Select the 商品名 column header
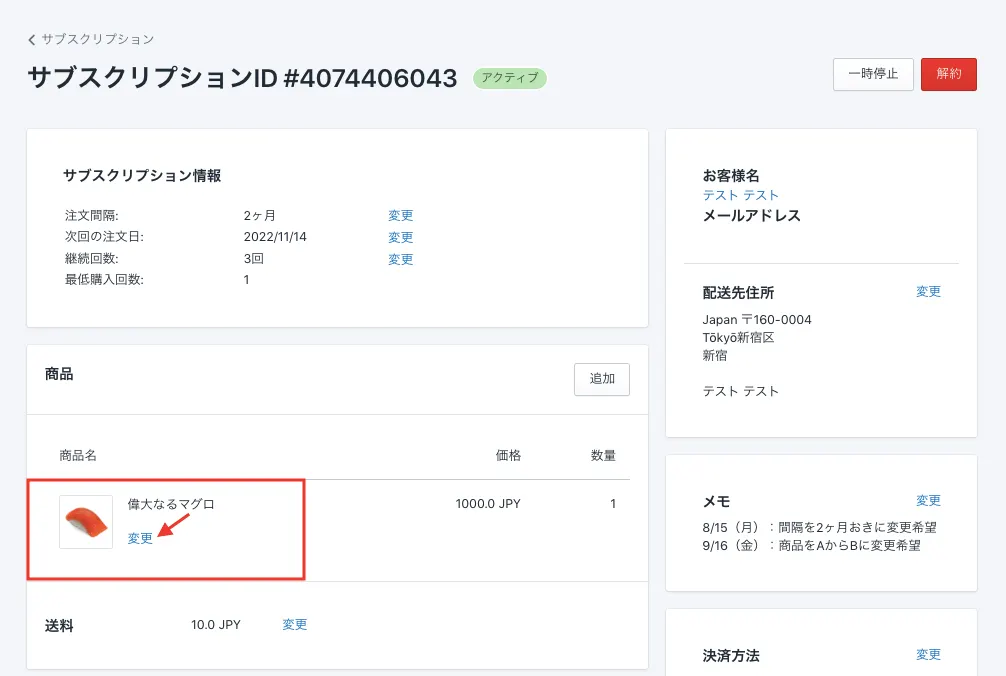Image resolution: width=1006 pixels, height=676 pixels. coord(78,455)
